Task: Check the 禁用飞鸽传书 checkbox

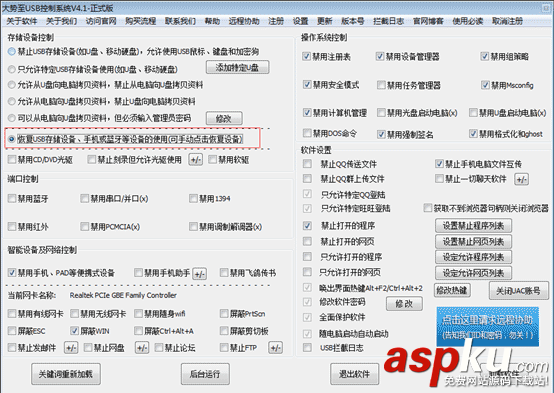Action: tap(224, 272)
